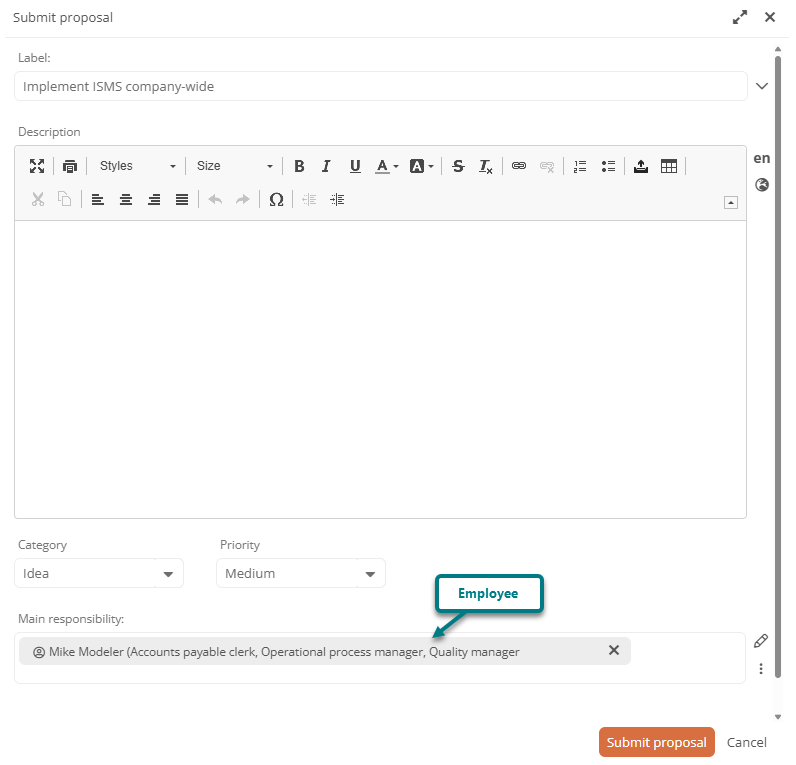The image size is (796, 765).
Task: Maximize the rich text editor
Action: pos(37,166)
